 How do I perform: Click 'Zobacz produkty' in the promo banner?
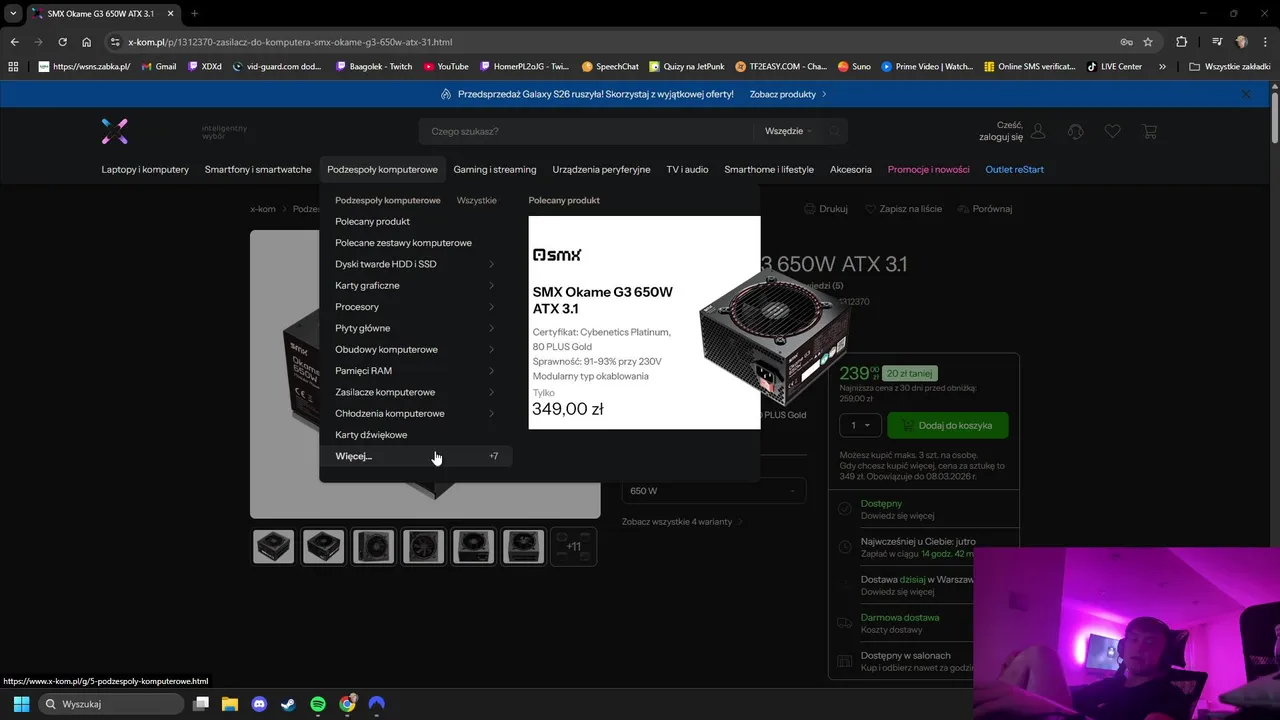(788, 94)
